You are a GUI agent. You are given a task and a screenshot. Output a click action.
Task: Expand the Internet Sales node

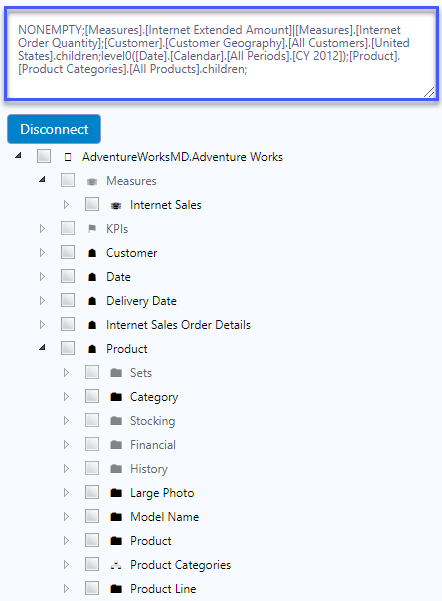(x=66, y=205)
